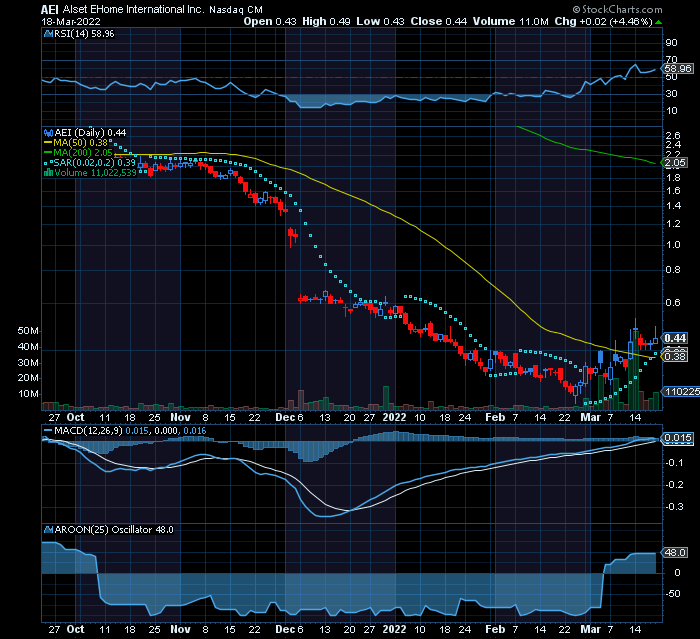
Task: Click the green 2.05 MA(200) price tag
Action: [x=675, y=163]
